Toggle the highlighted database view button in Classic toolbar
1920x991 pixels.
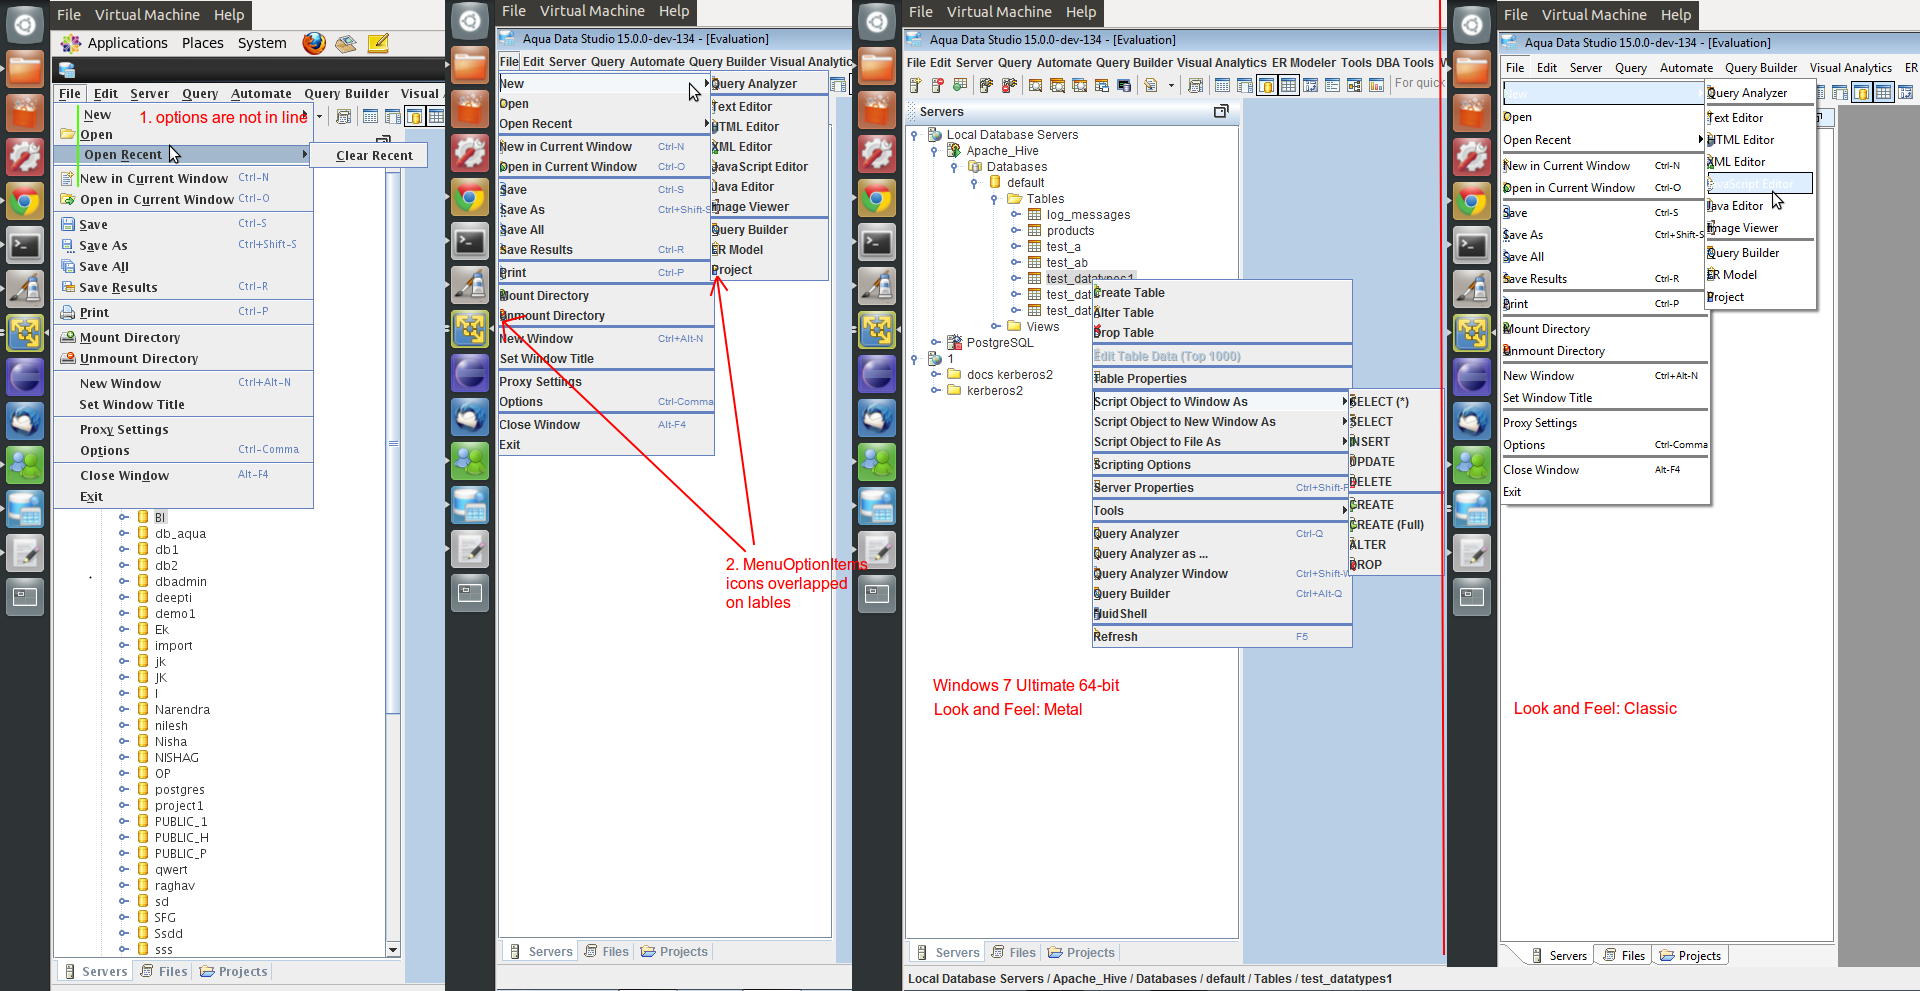click(x=1861, y=93)
